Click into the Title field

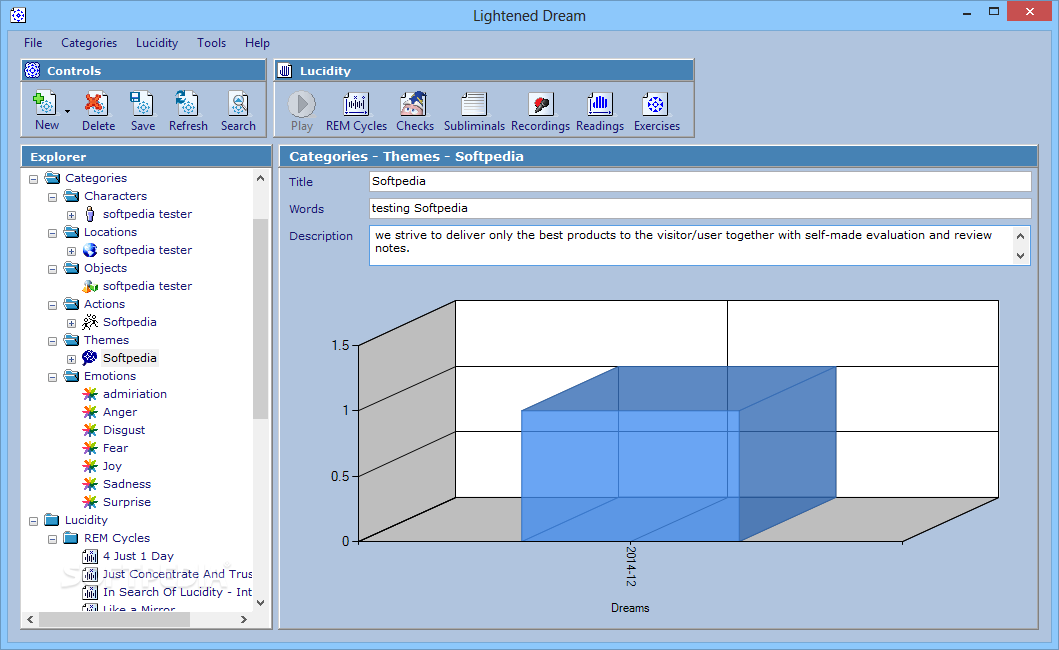(700, 181)
